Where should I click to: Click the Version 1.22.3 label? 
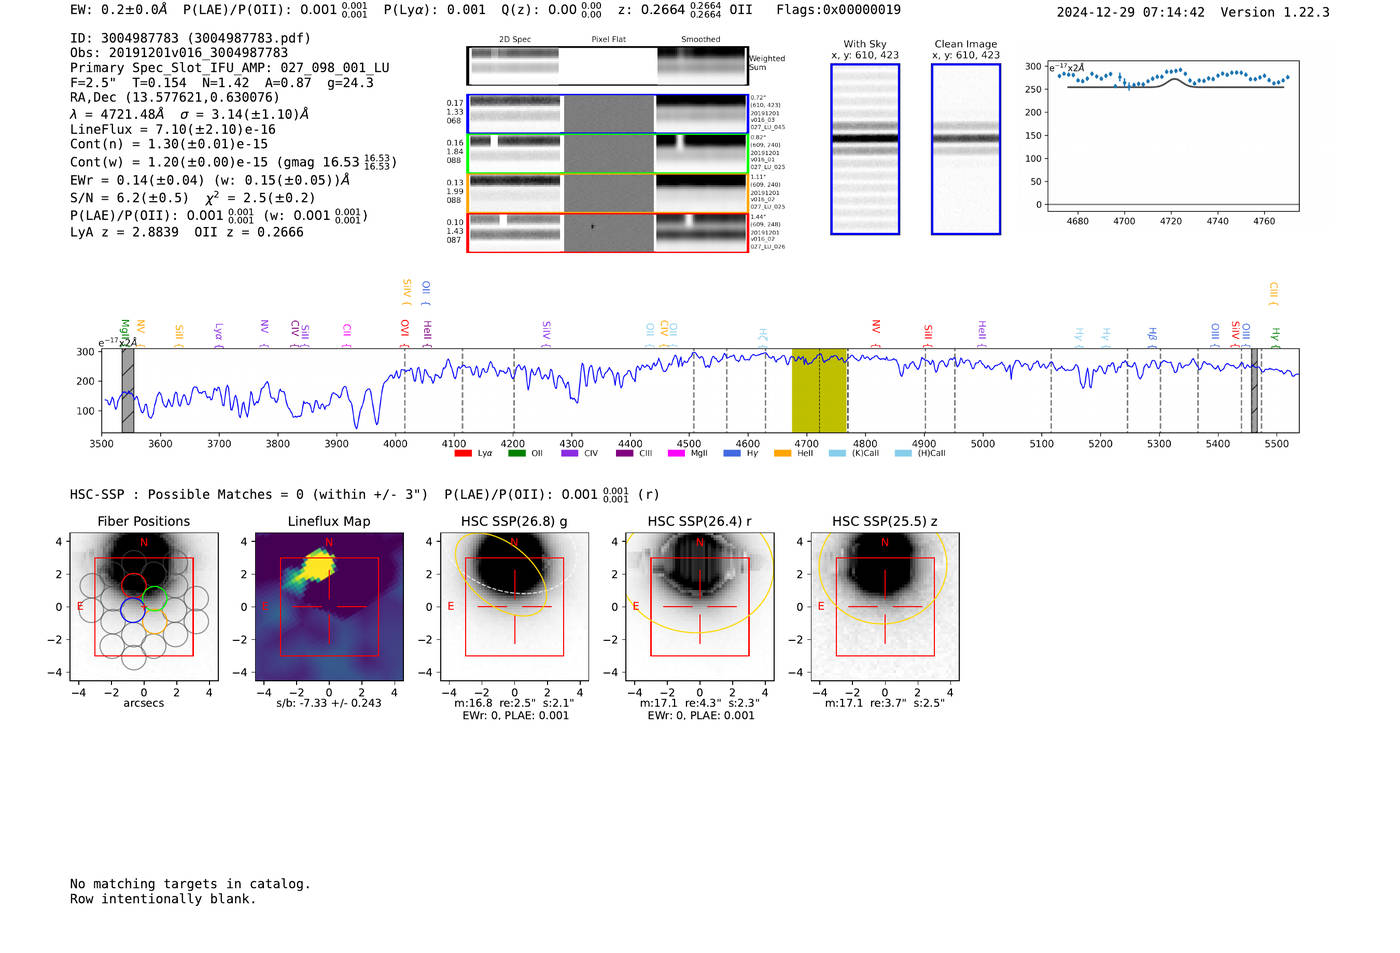pos(1275,12)
